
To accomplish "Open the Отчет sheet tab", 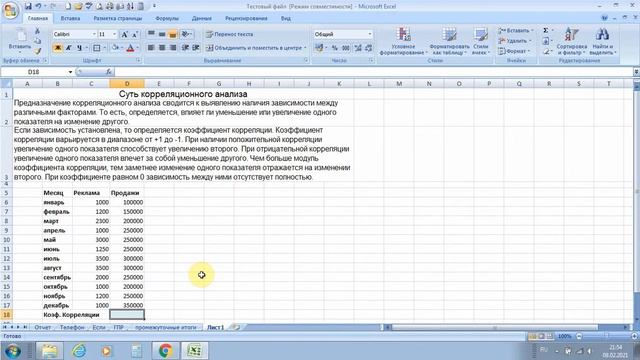I will [x=42, y=327].
